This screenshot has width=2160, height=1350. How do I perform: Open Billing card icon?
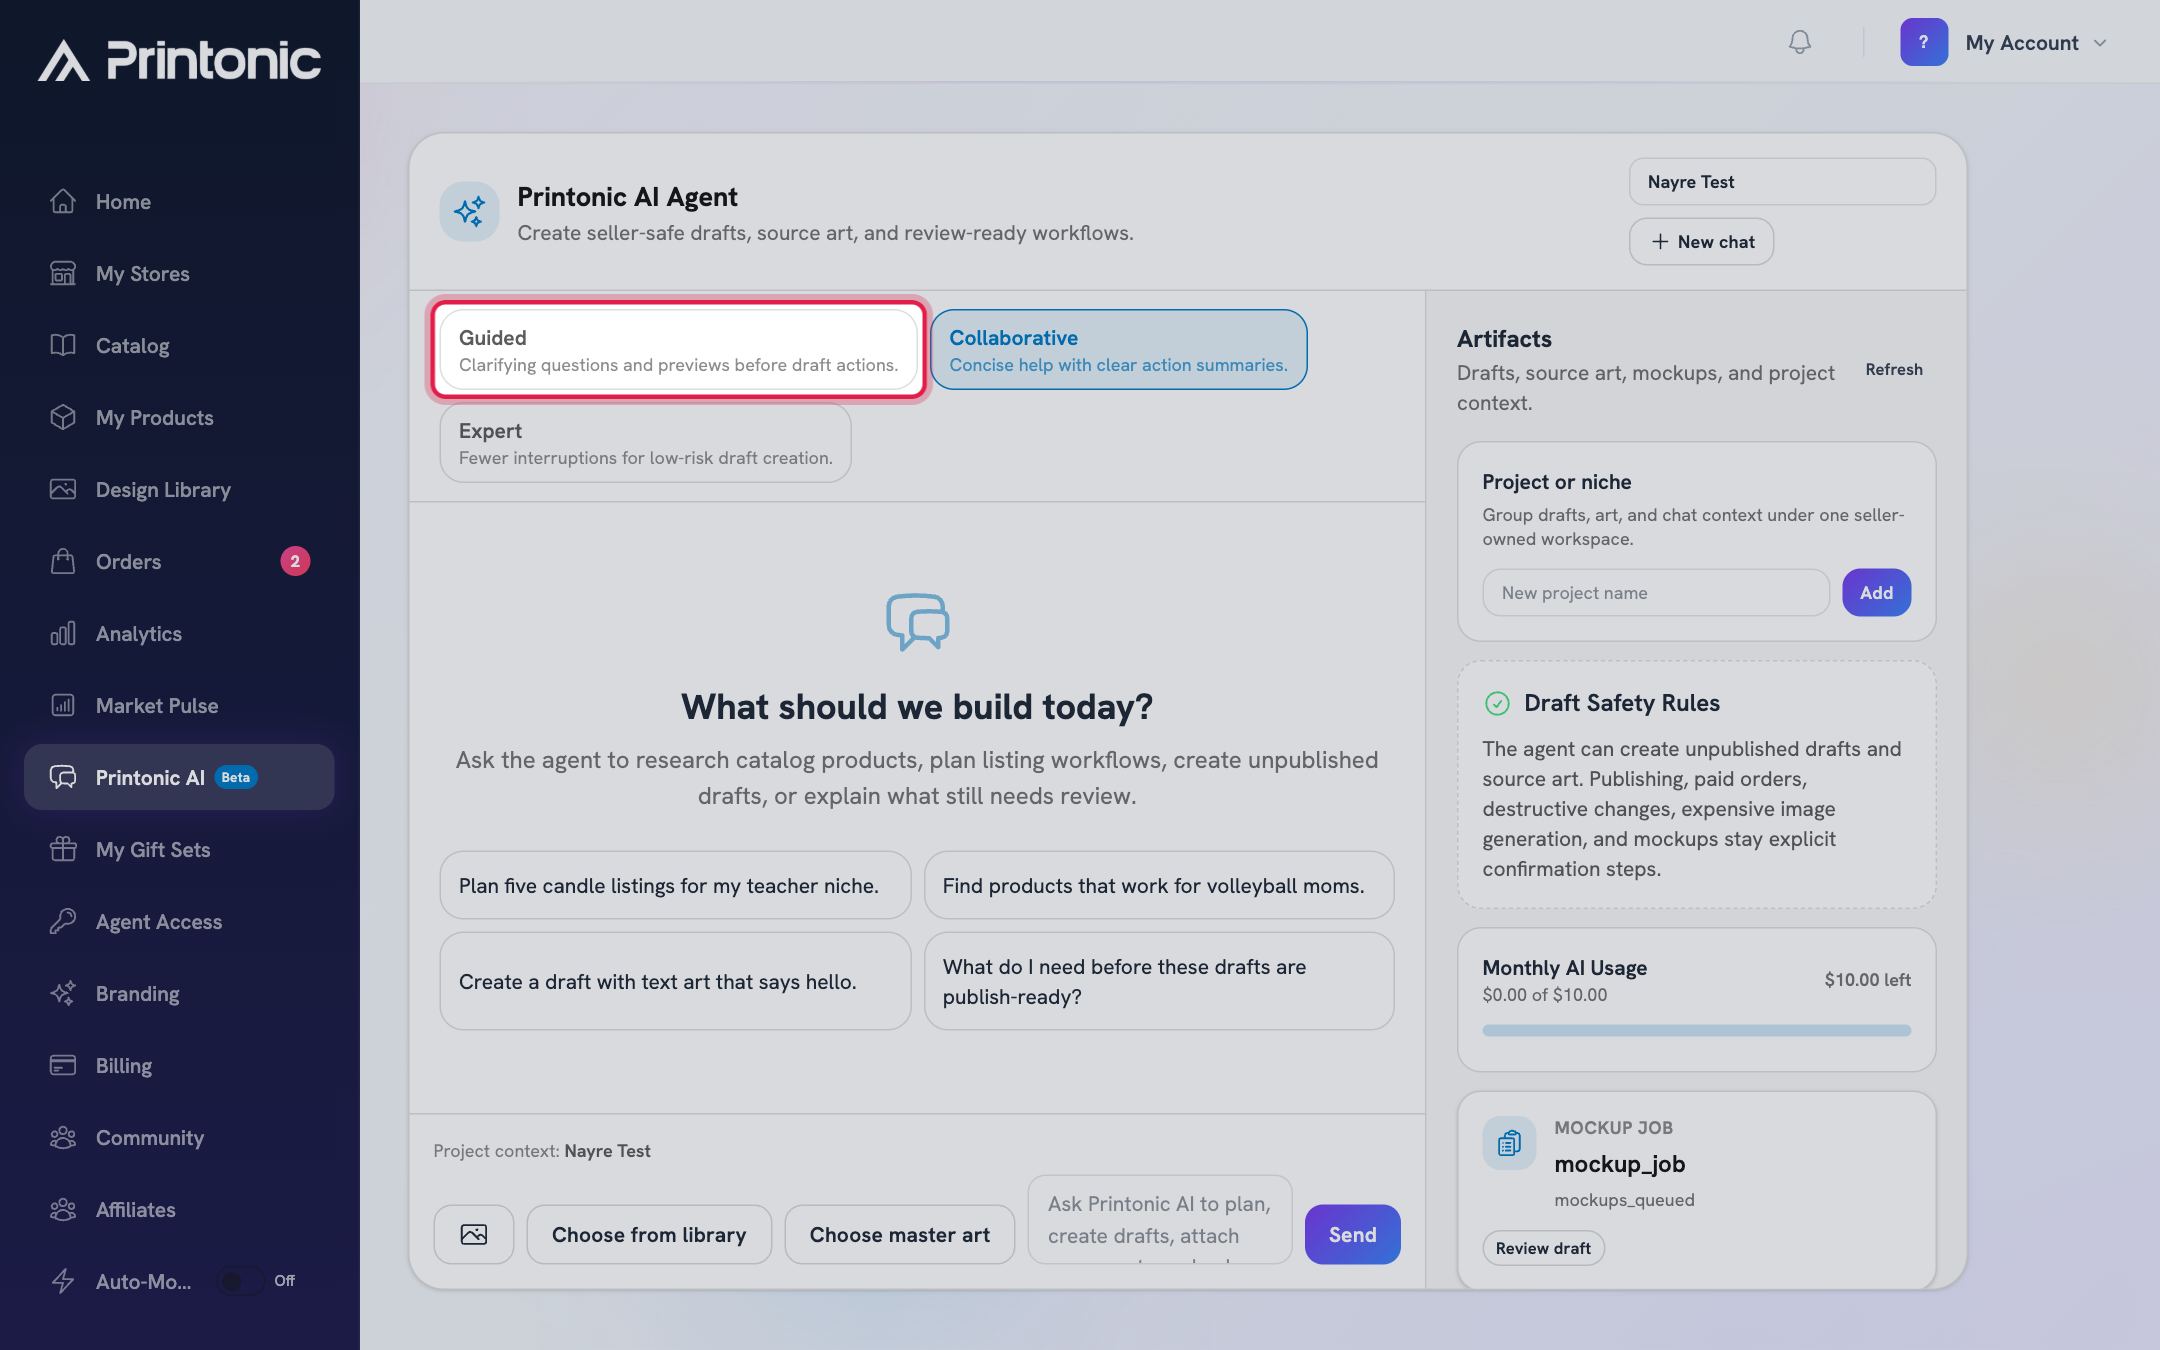(x=63, y=1065)
